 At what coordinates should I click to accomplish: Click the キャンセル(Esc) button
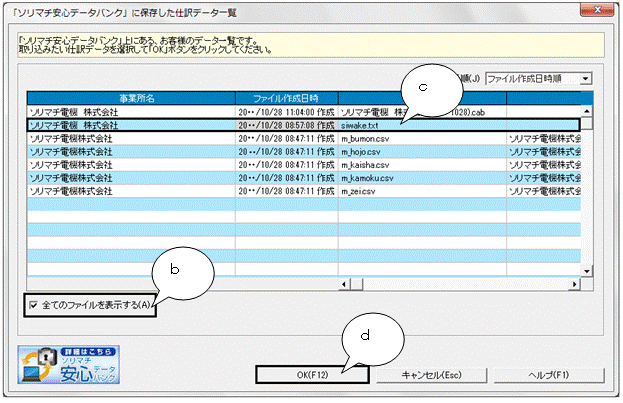[x=431, y=375]
